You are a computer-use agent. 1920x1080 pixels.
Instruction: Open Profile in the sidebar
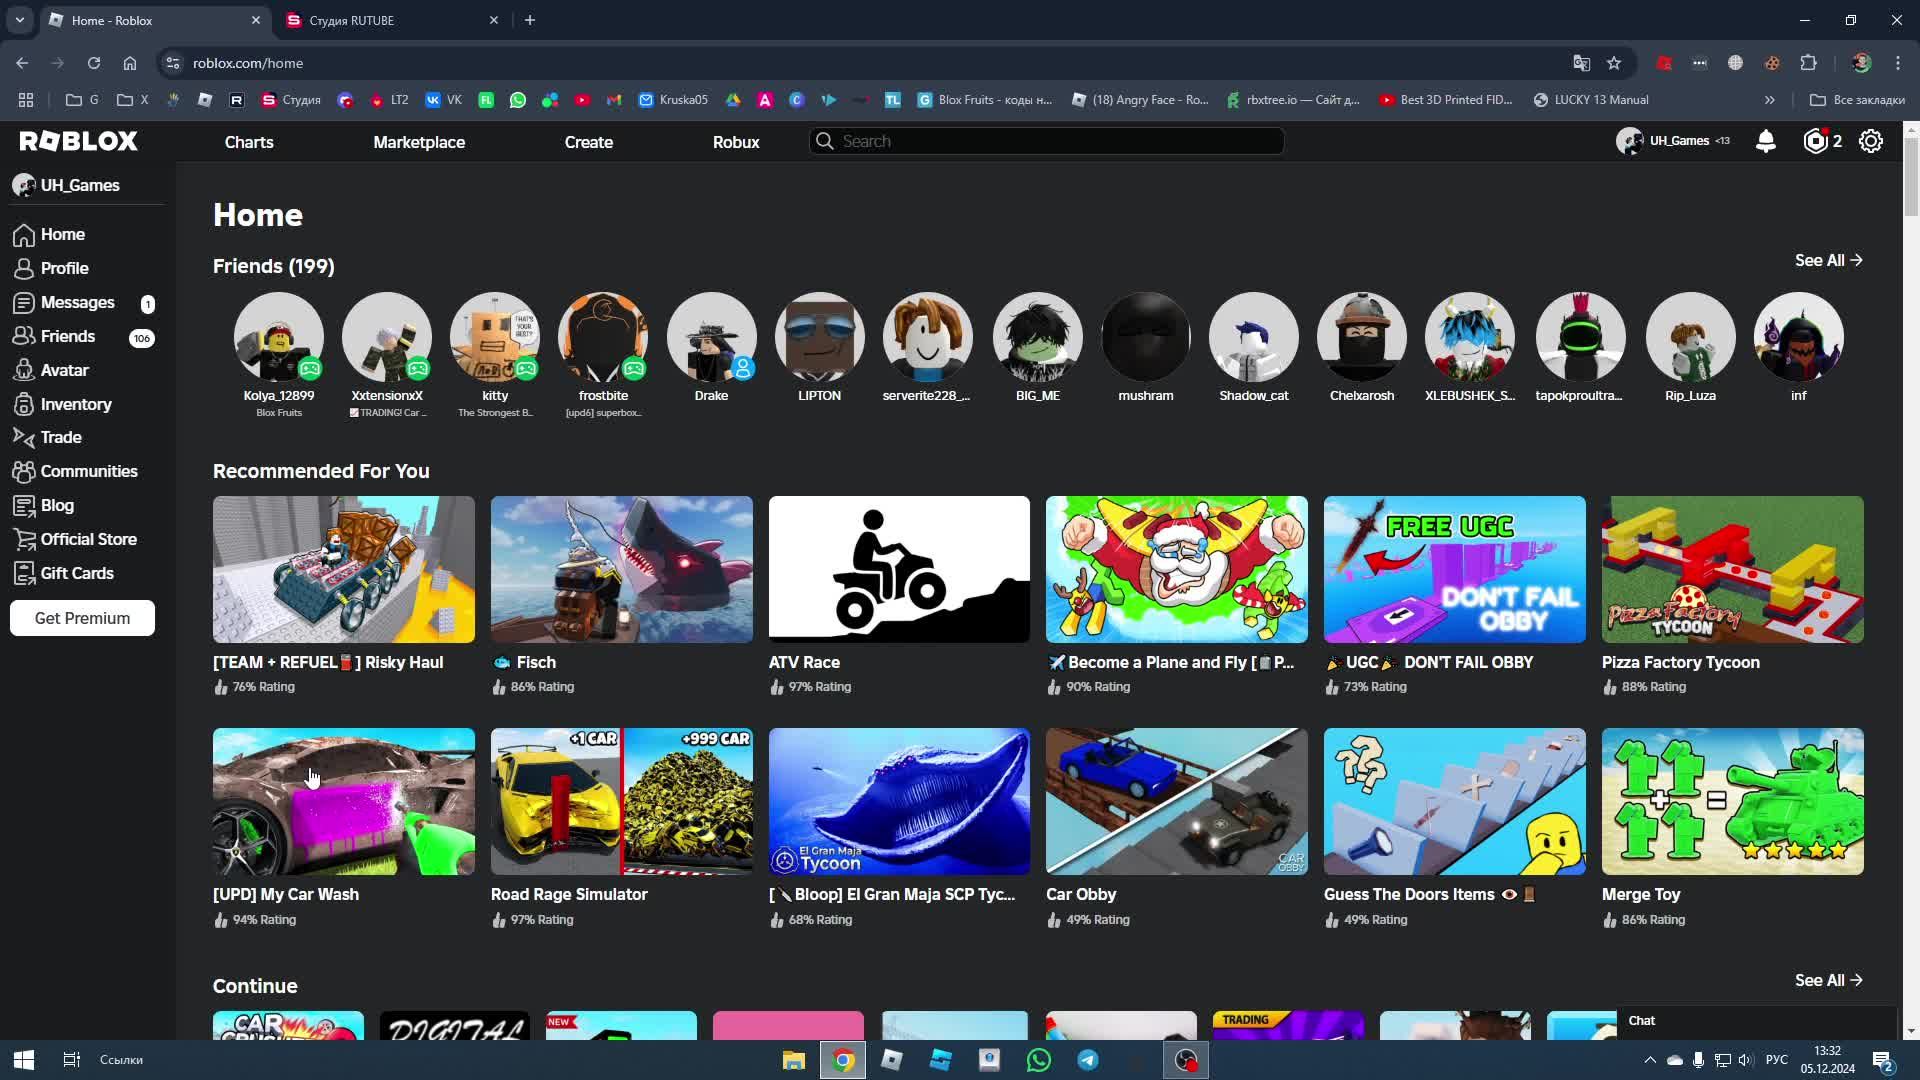tap(52, 268)
